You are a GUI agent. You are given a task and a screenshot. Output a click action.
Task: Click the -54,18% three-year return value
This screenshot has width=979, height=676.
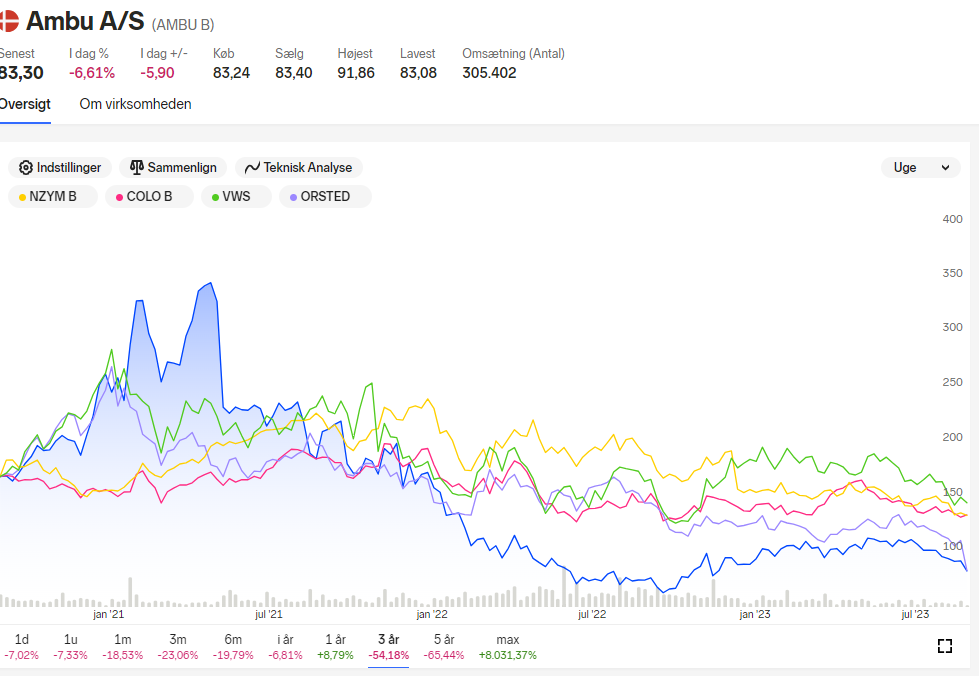(388, 655)
